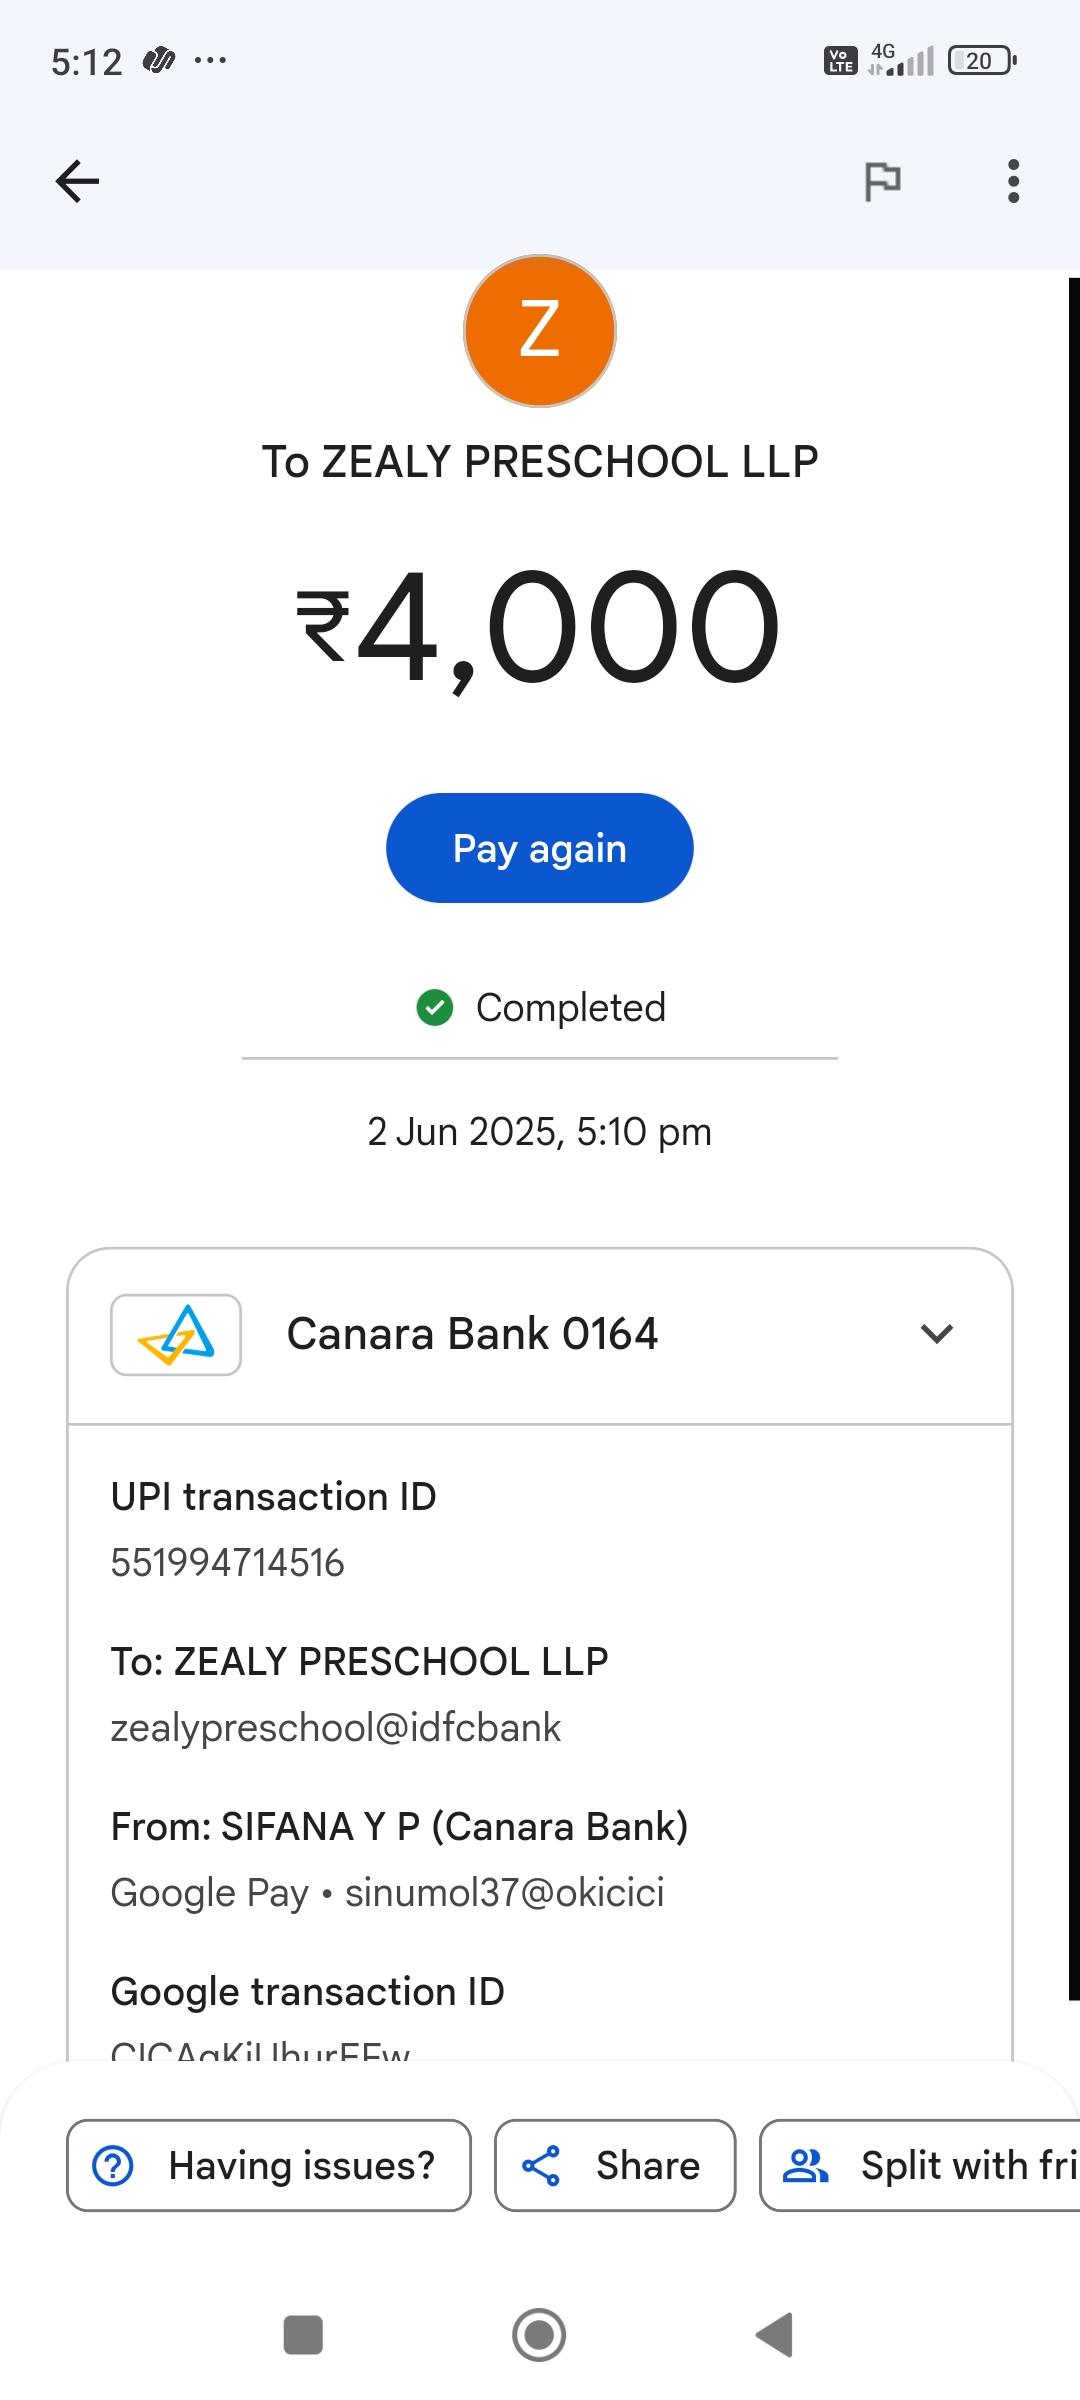1080x2400 pixels.
Task: Tap the orange Z recipient avatar
Action: click(x=540, y=331)
